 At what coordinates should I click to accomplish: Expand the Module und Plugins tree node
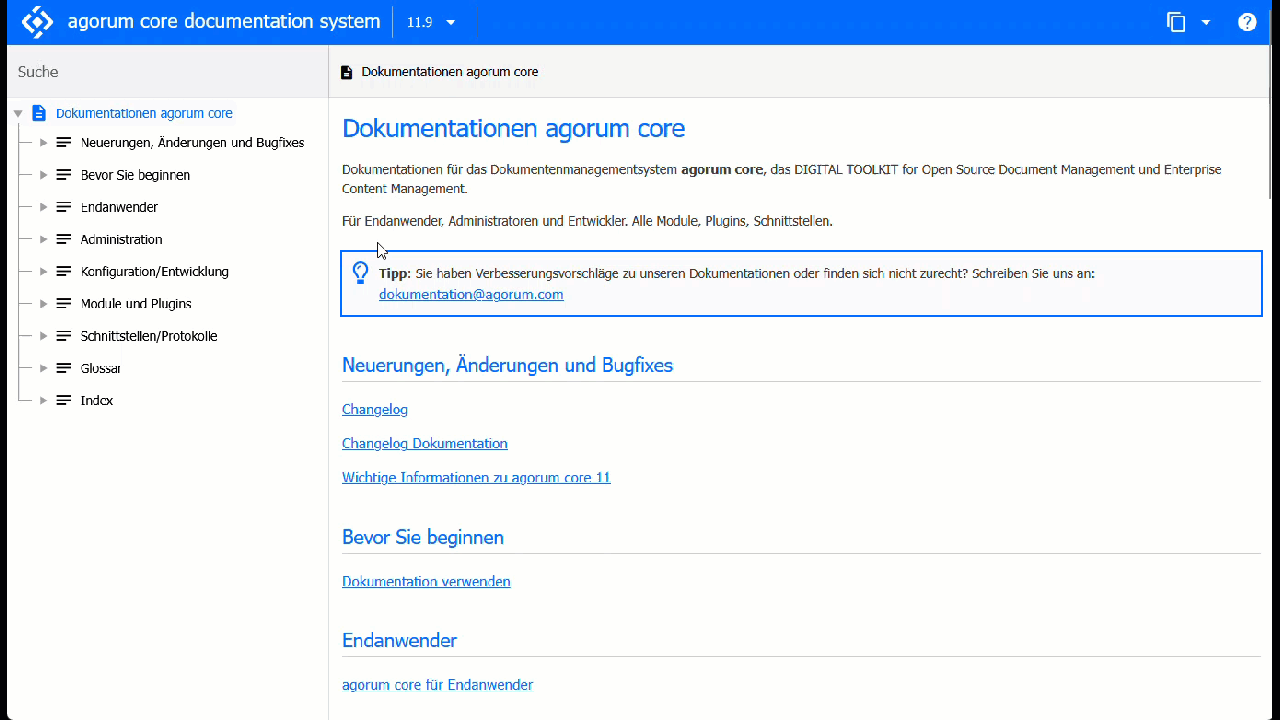[44, 304]
